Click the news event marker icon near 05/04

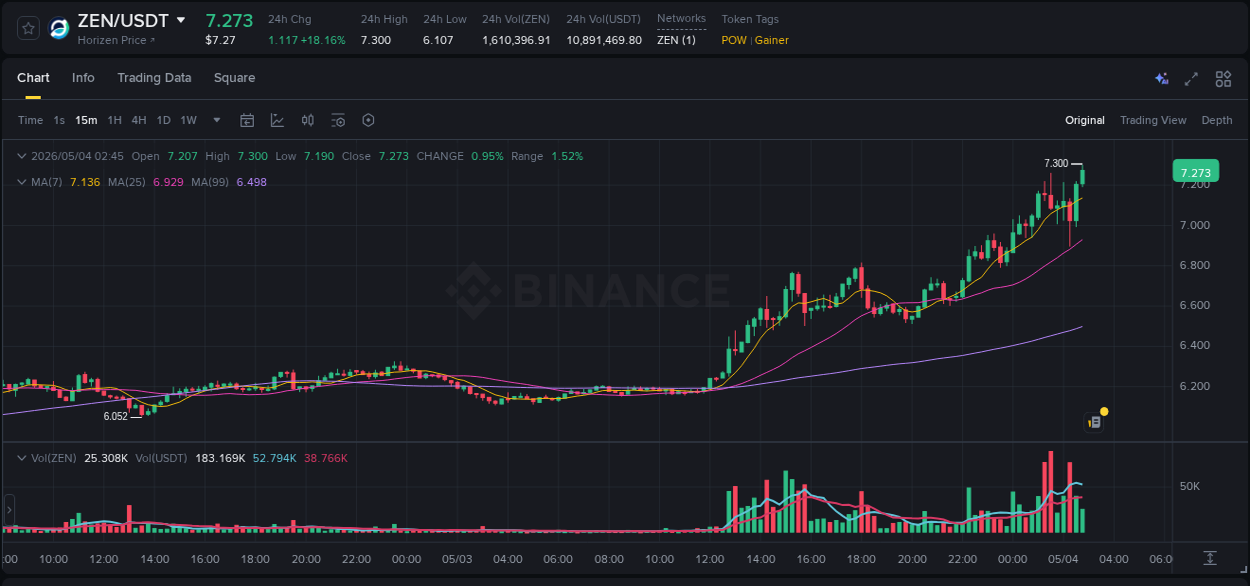pyautogui.click(x=1095, y=422)
